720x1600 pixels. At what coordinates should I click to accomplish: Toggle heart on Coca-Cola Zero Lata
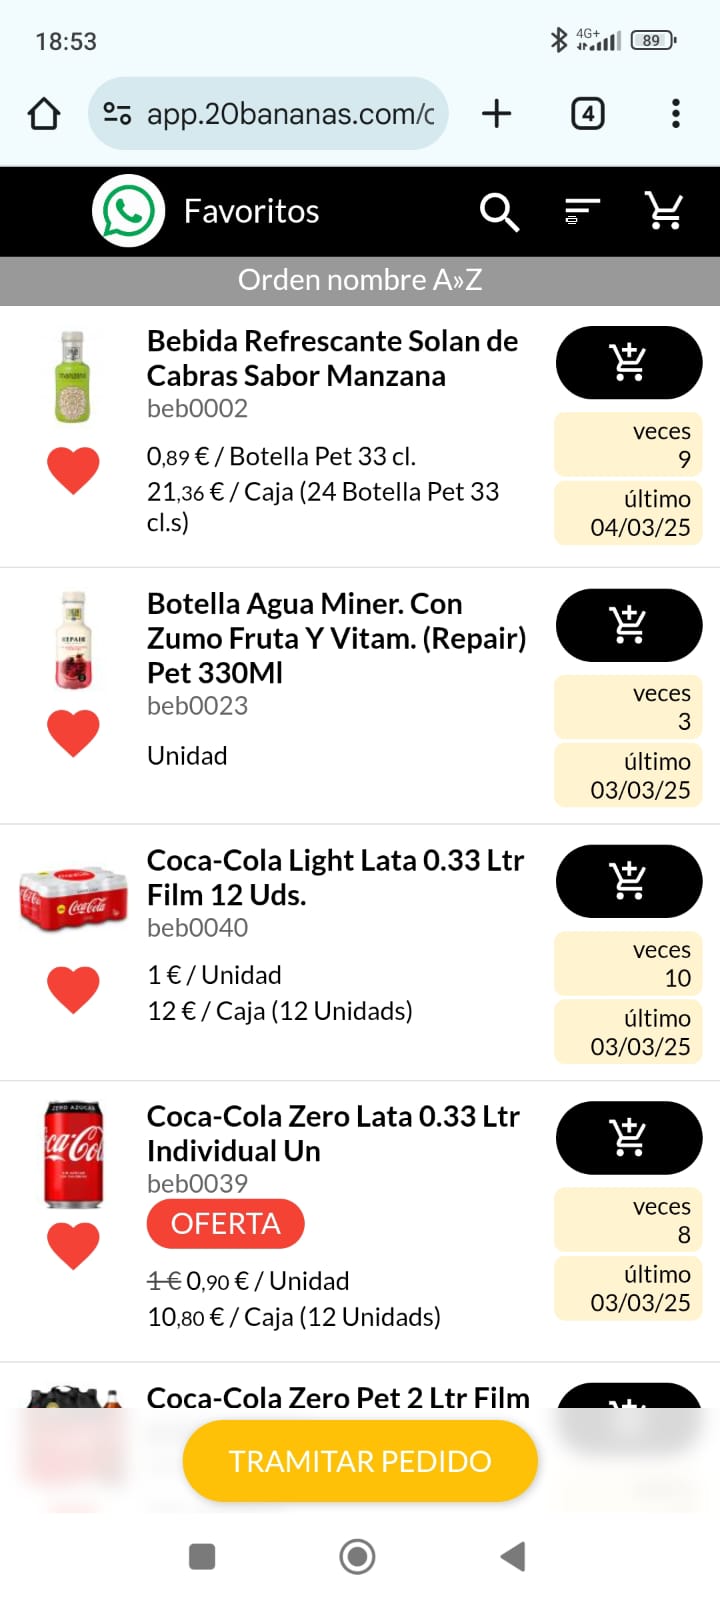(74, 1246)
